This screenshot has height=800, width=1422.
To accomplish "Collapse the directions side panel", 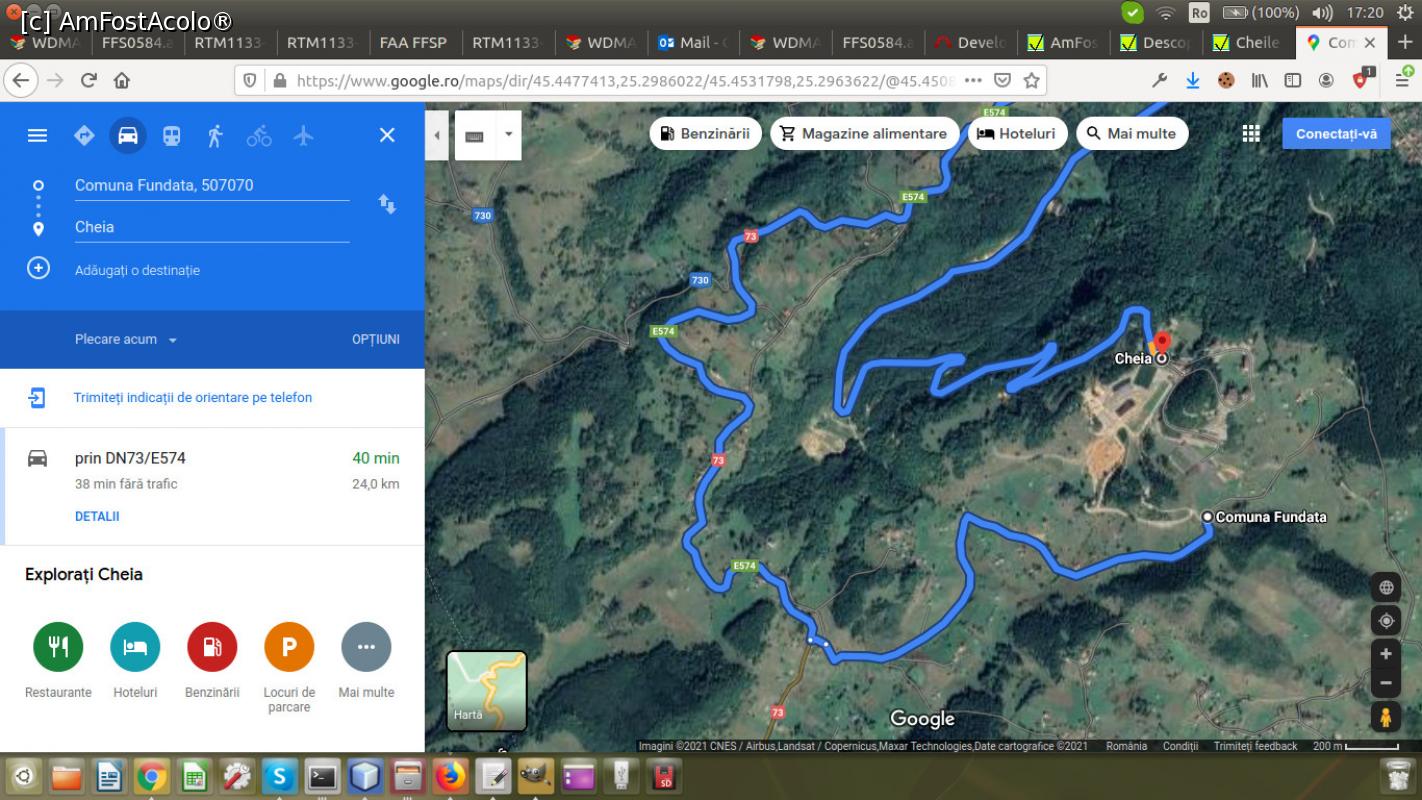I will [436, 135].
